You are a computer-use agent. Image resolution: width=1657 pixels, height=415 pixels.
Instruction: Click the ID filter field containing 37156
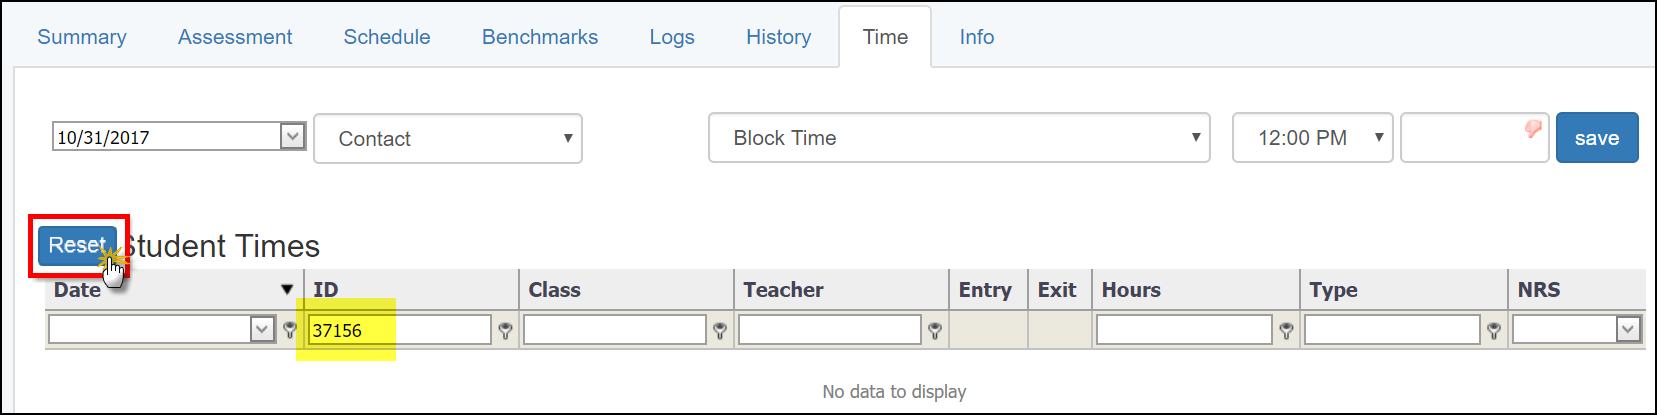pyautogui.click(x=399, y=330)
